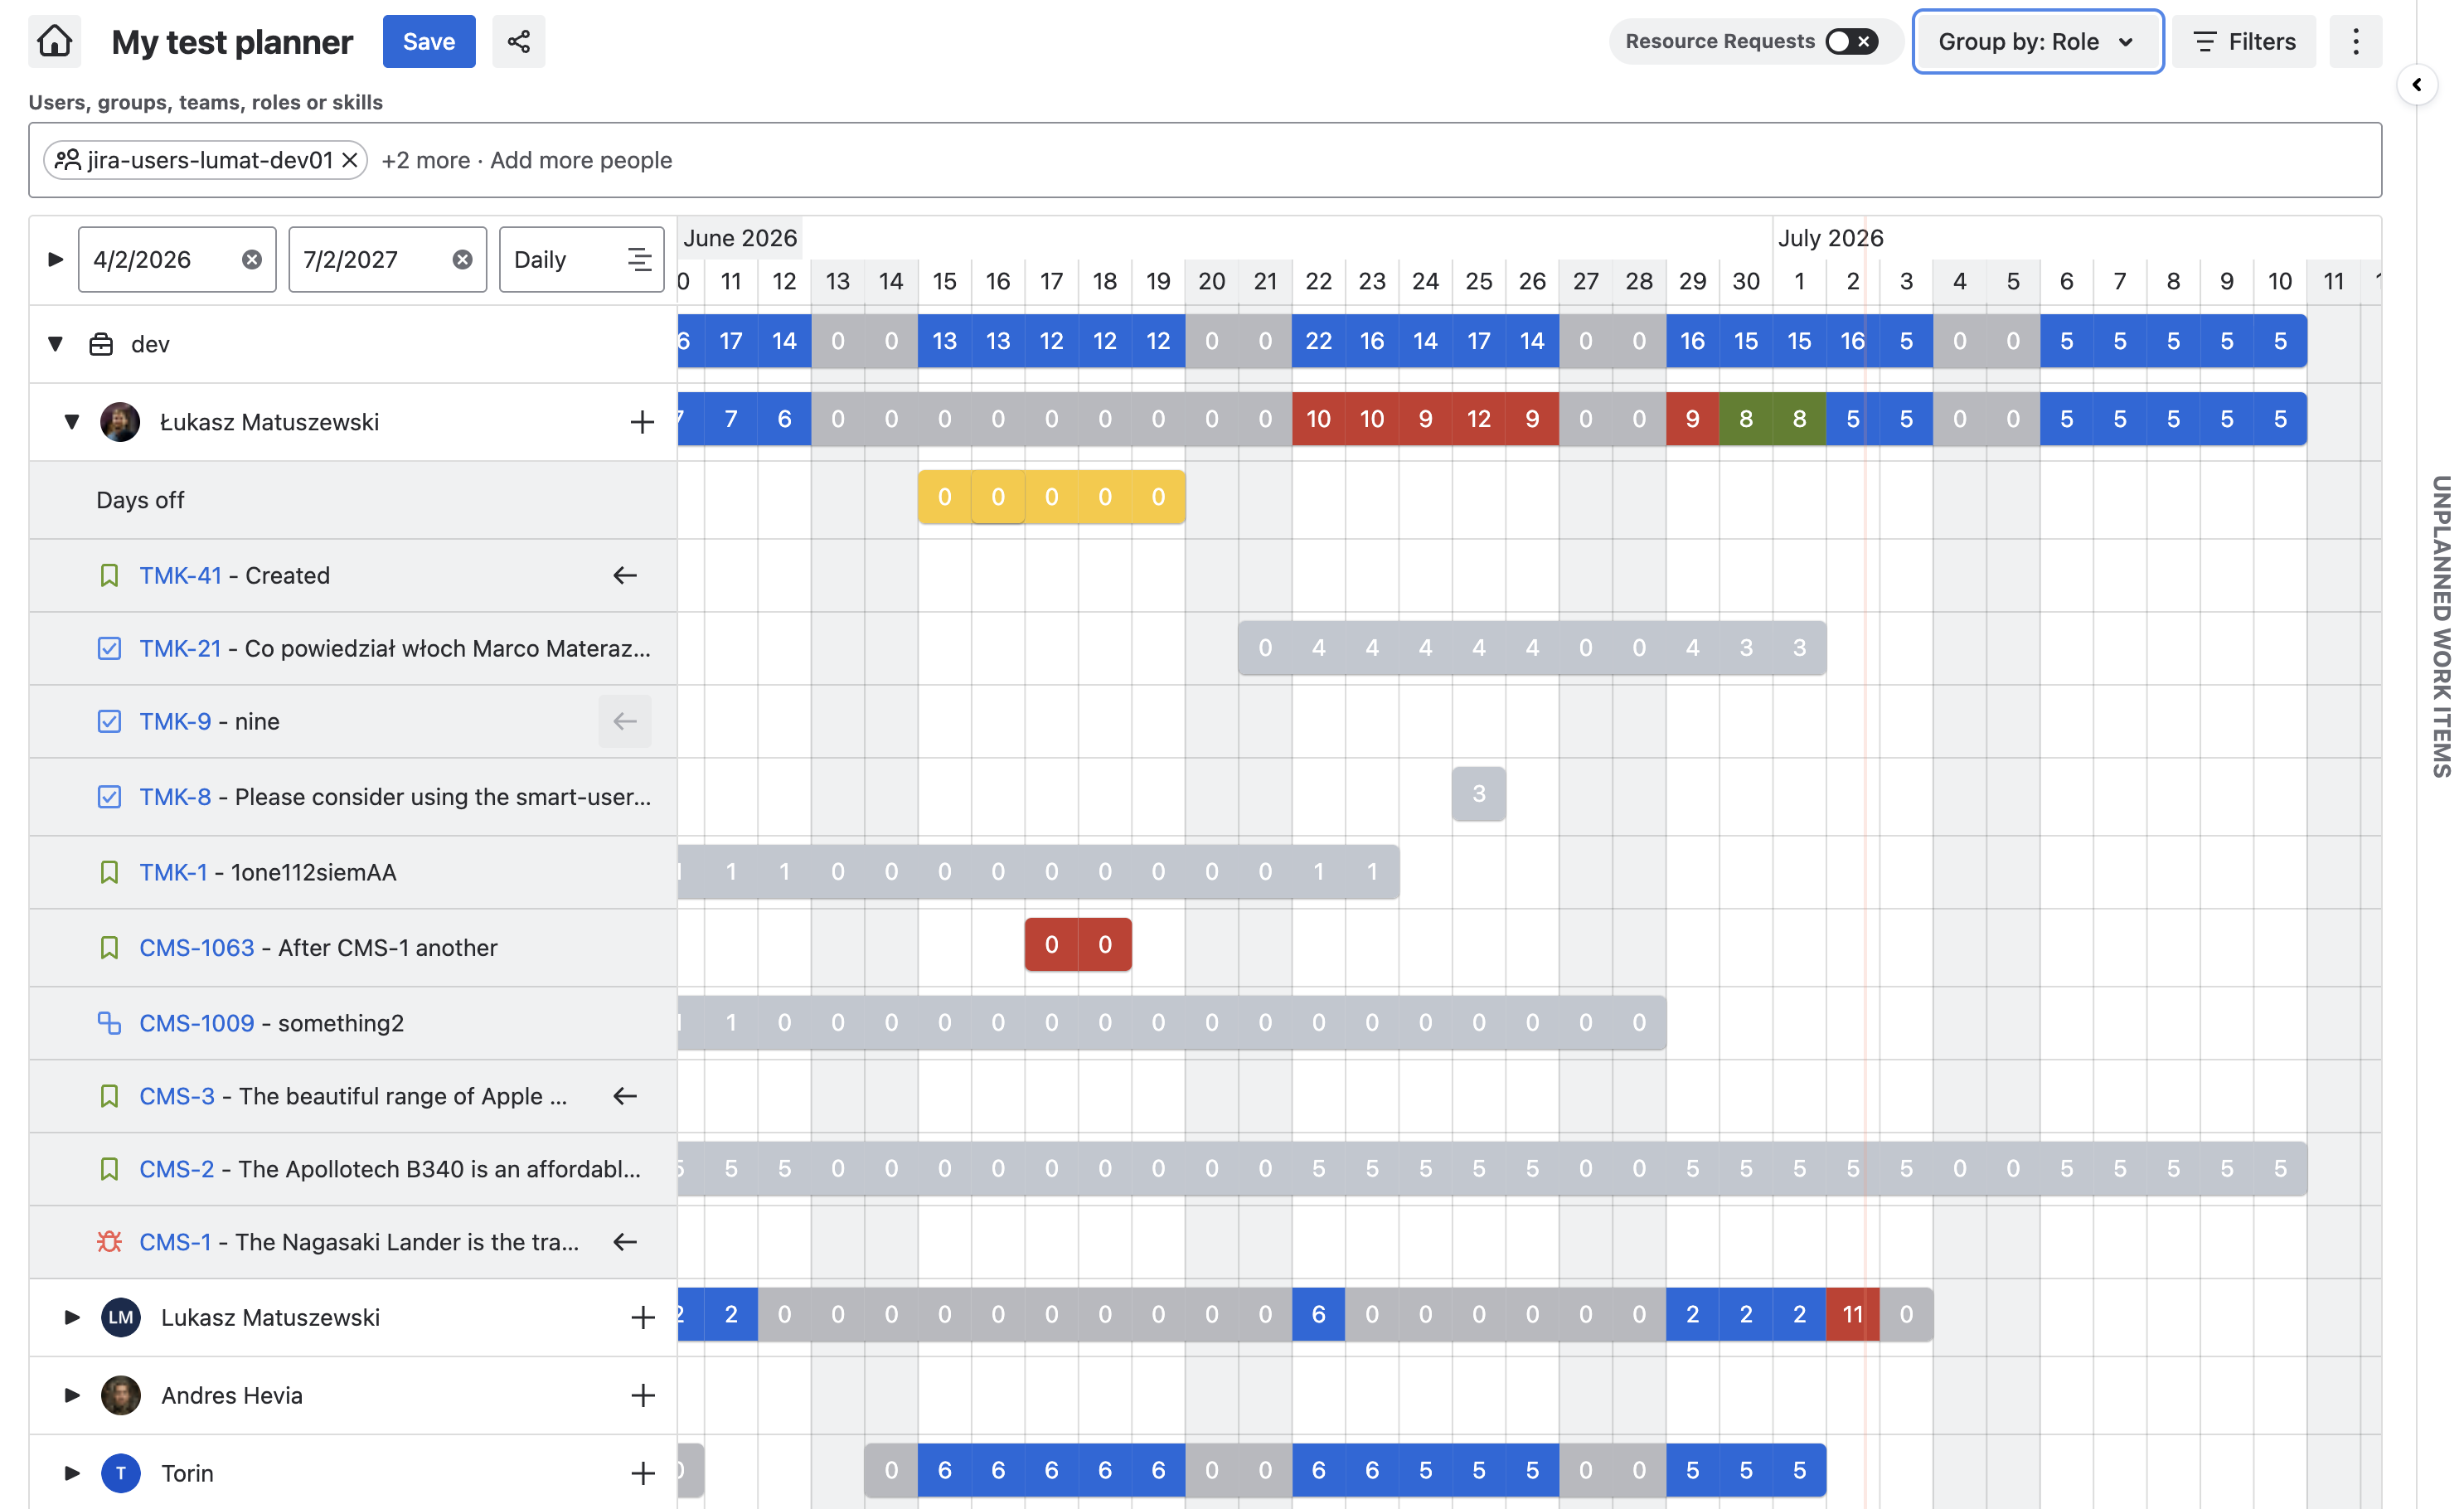Toggle the Resource Requests switch
This screenshot has width=2464, height=1509.
[1851, 41]
